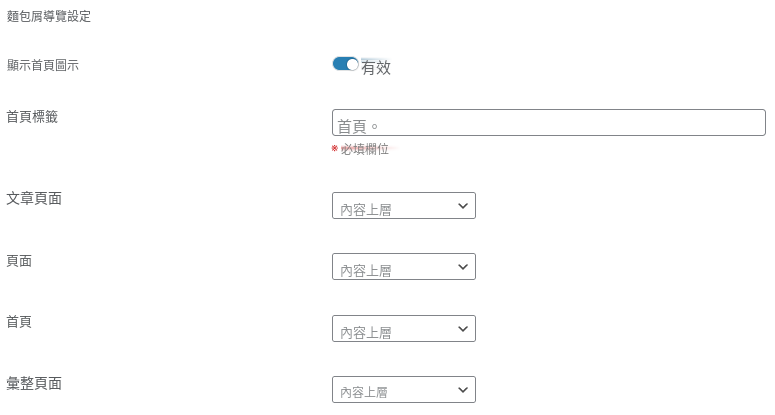
Task: Click the 首頁標籤 field label
Action: click(32, 117)
